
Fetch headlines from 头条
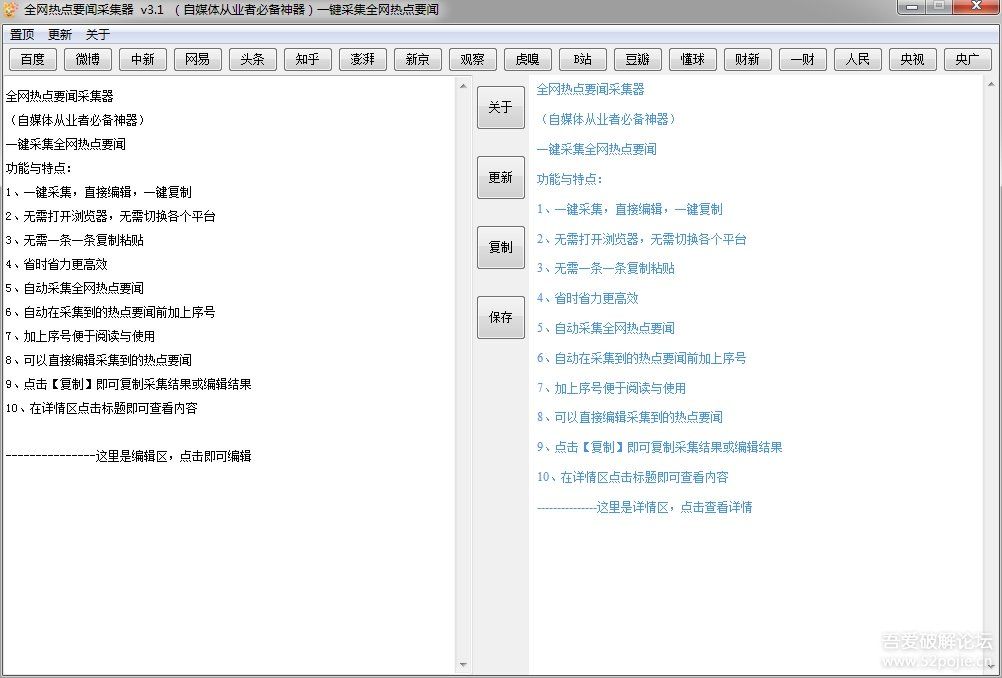[253, 59]
